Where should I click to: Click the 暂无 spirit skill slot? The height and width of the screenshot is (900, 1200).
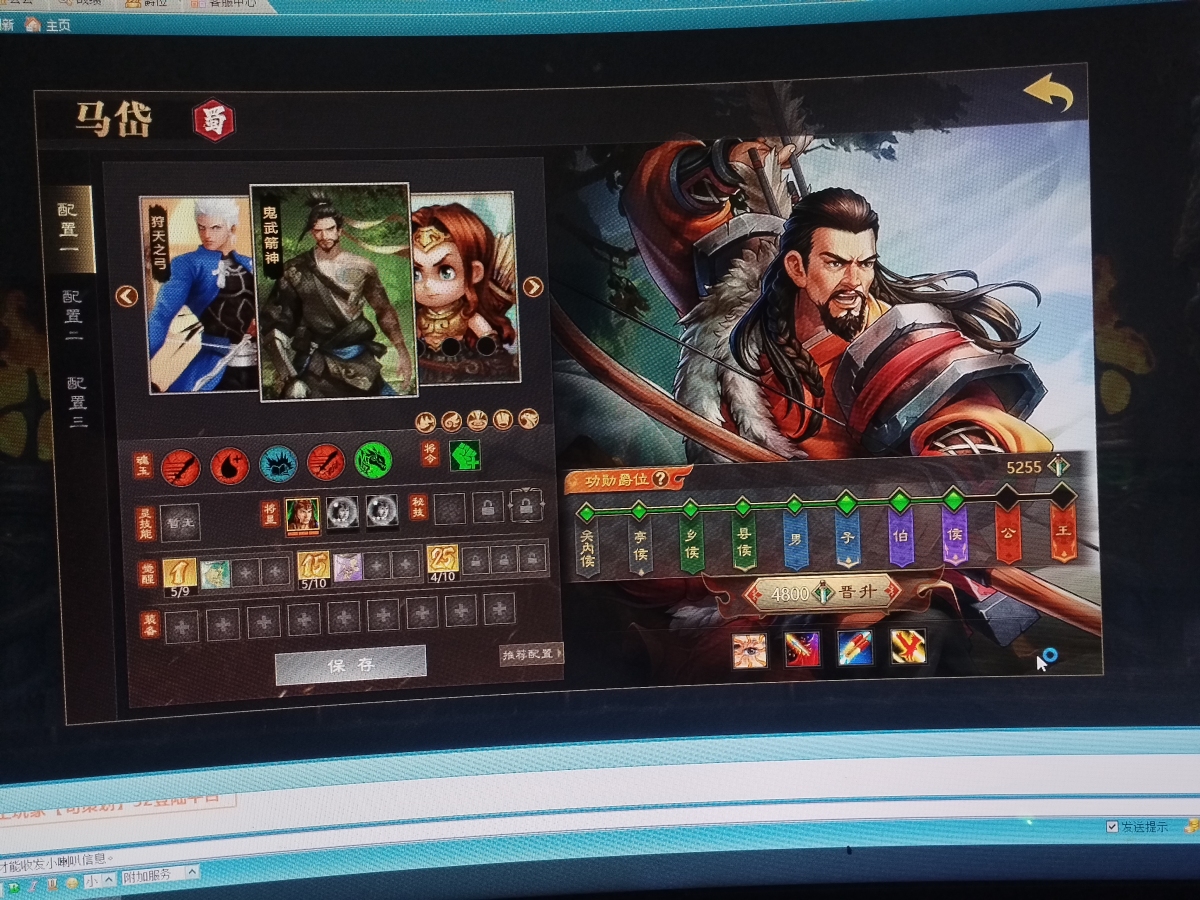pyautogui.click(x=180, y=523)
